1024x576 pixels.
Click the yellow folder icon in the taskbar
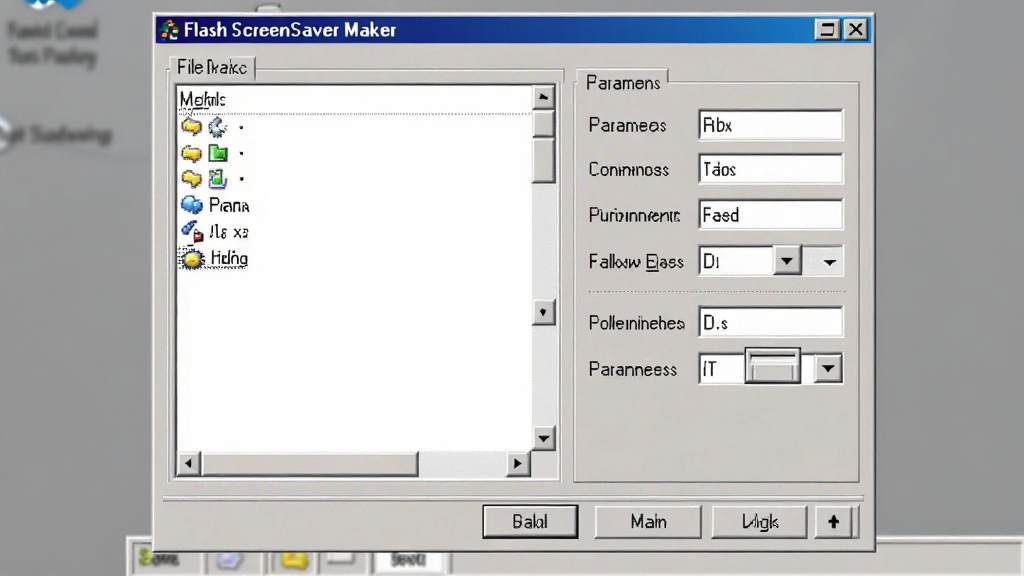(293, 560)
